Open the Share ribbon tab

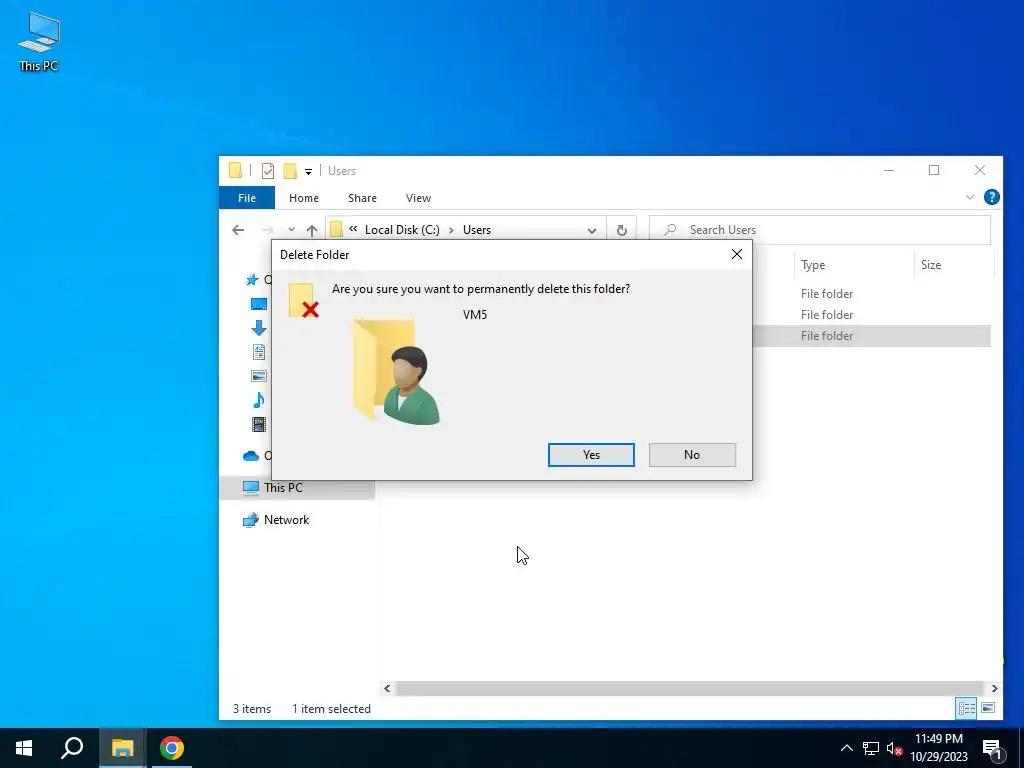(x=362, y=198)
